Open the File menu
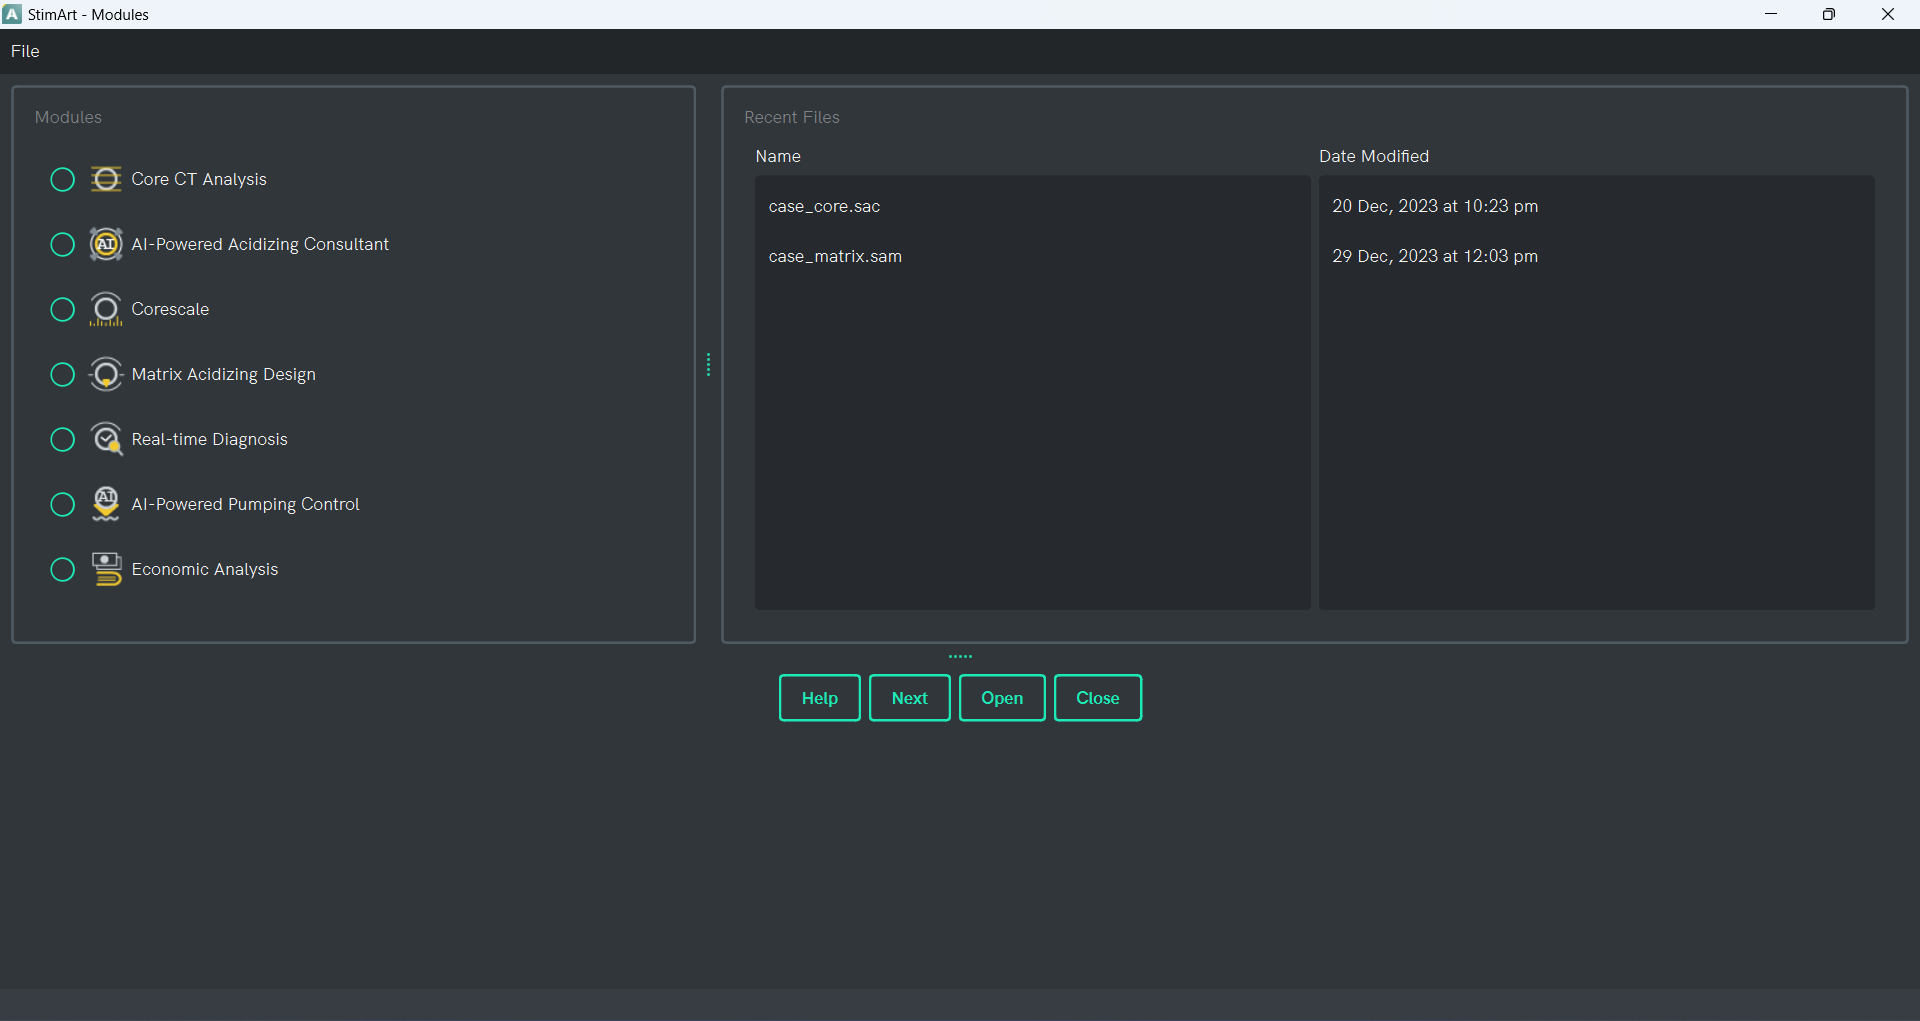The image size is (1920, 1021). click(x=25, y=51)
